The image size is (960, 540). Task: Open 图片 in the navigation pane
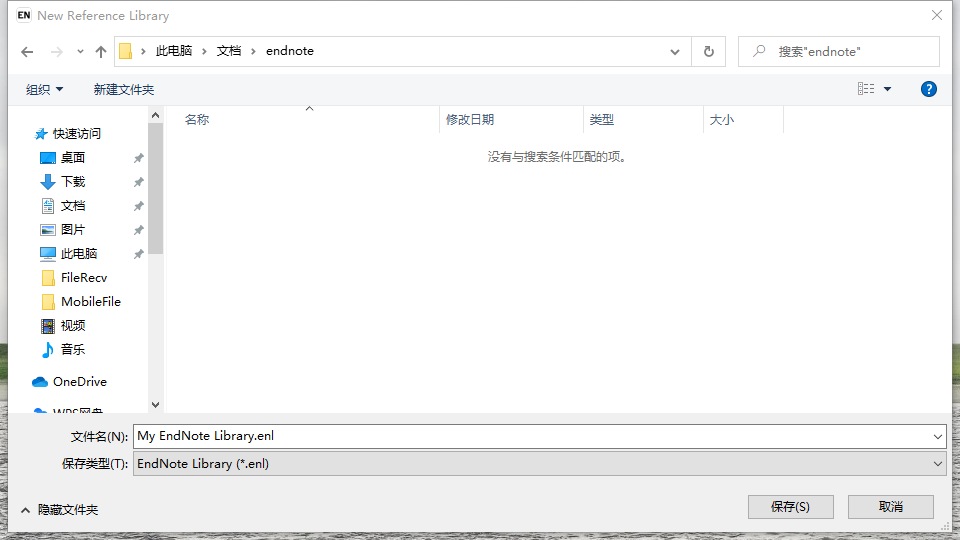click(x=73, y=230)
